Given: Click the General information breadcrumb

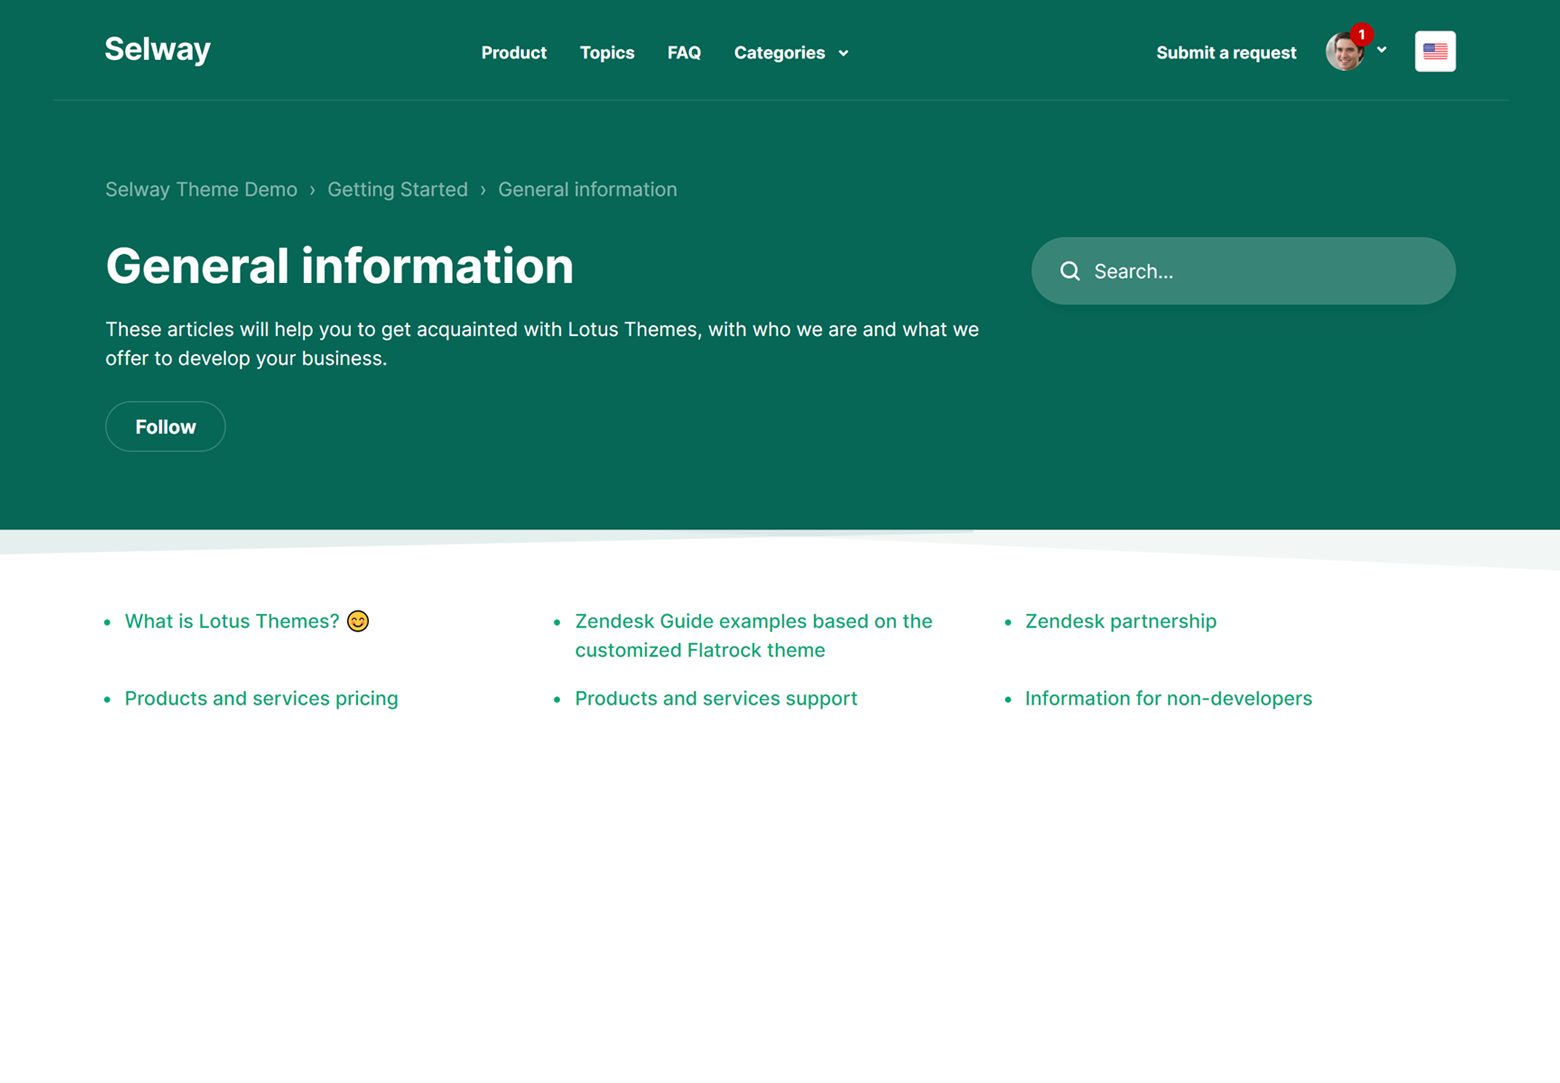Looking at the screenshot, I should coord(587,189).
